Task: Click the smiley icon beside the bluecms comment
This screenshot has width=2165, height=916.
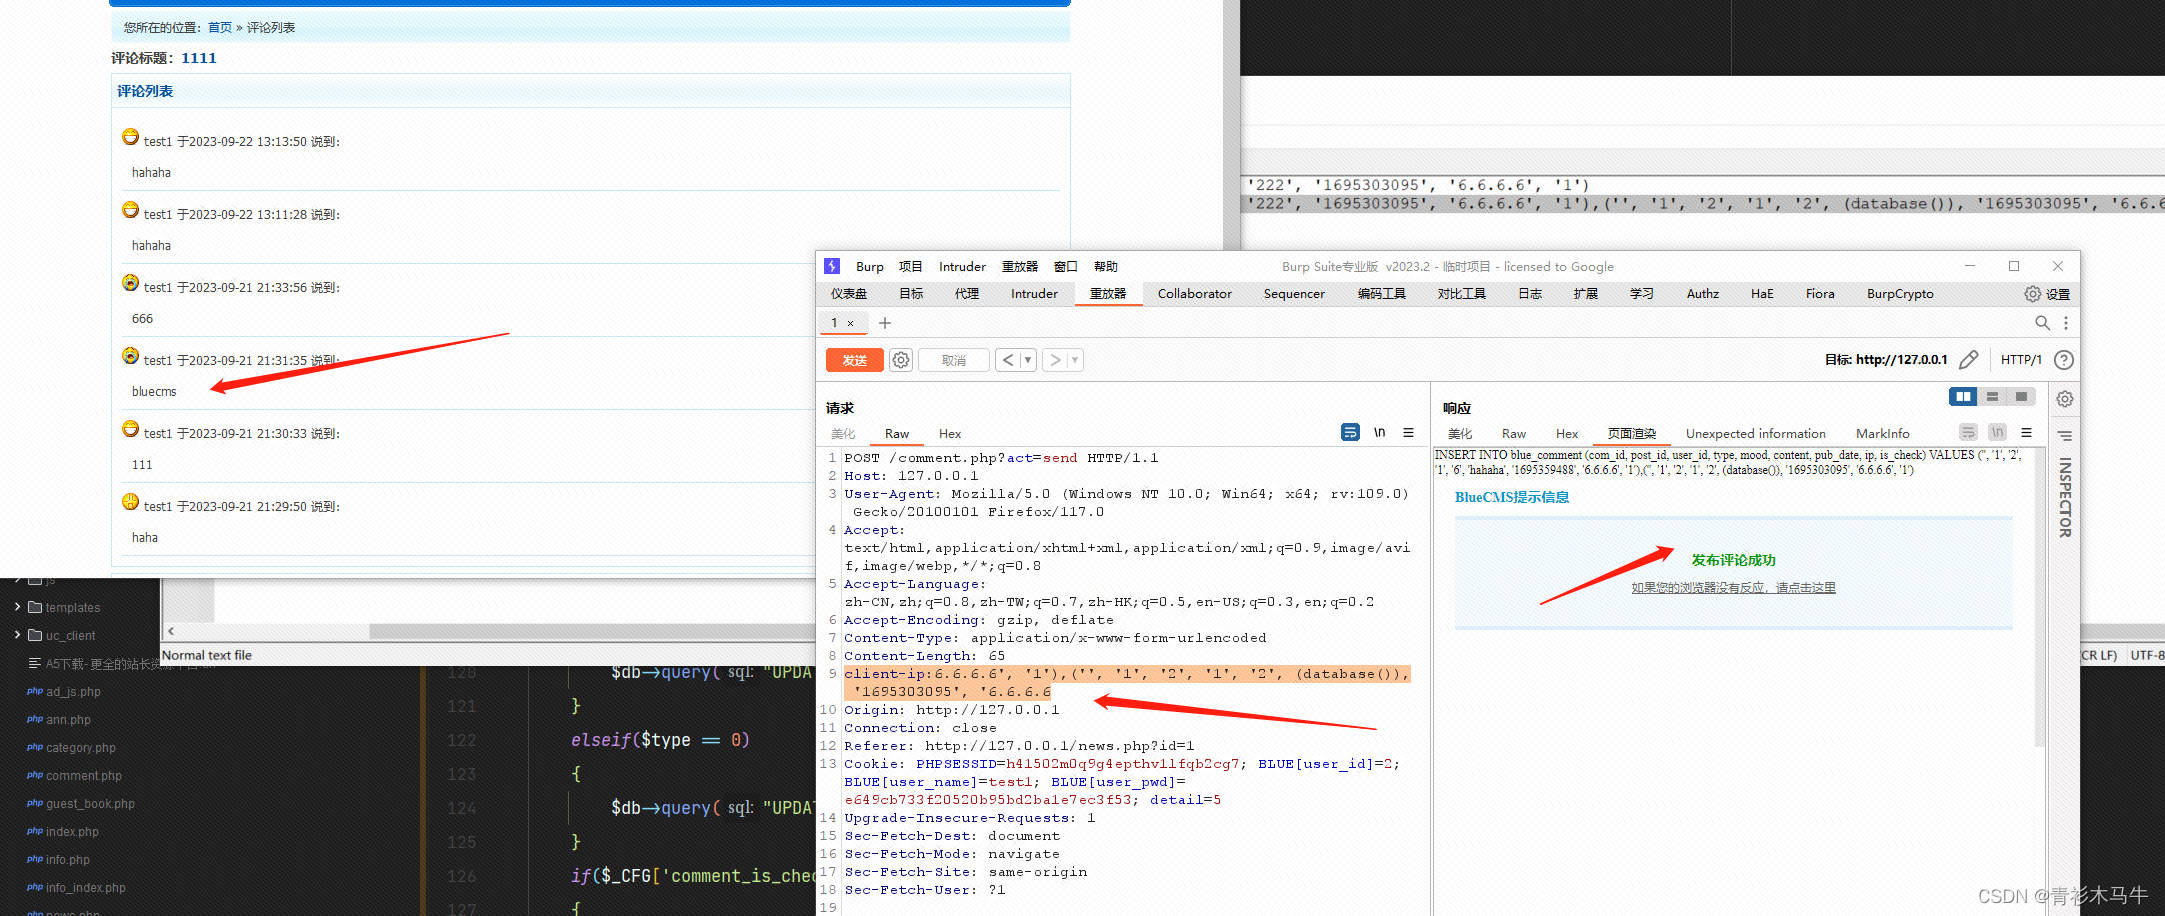Action: coord(130,356)
